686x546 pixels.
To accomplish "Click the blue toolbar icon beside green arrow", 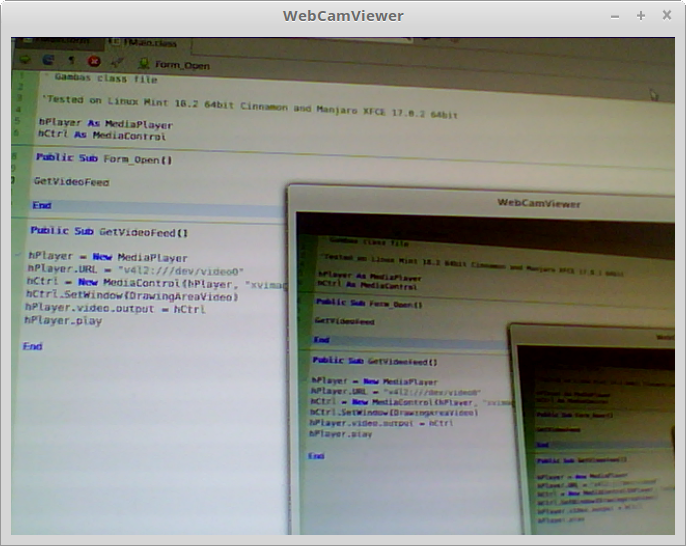I will click(48, 60).
